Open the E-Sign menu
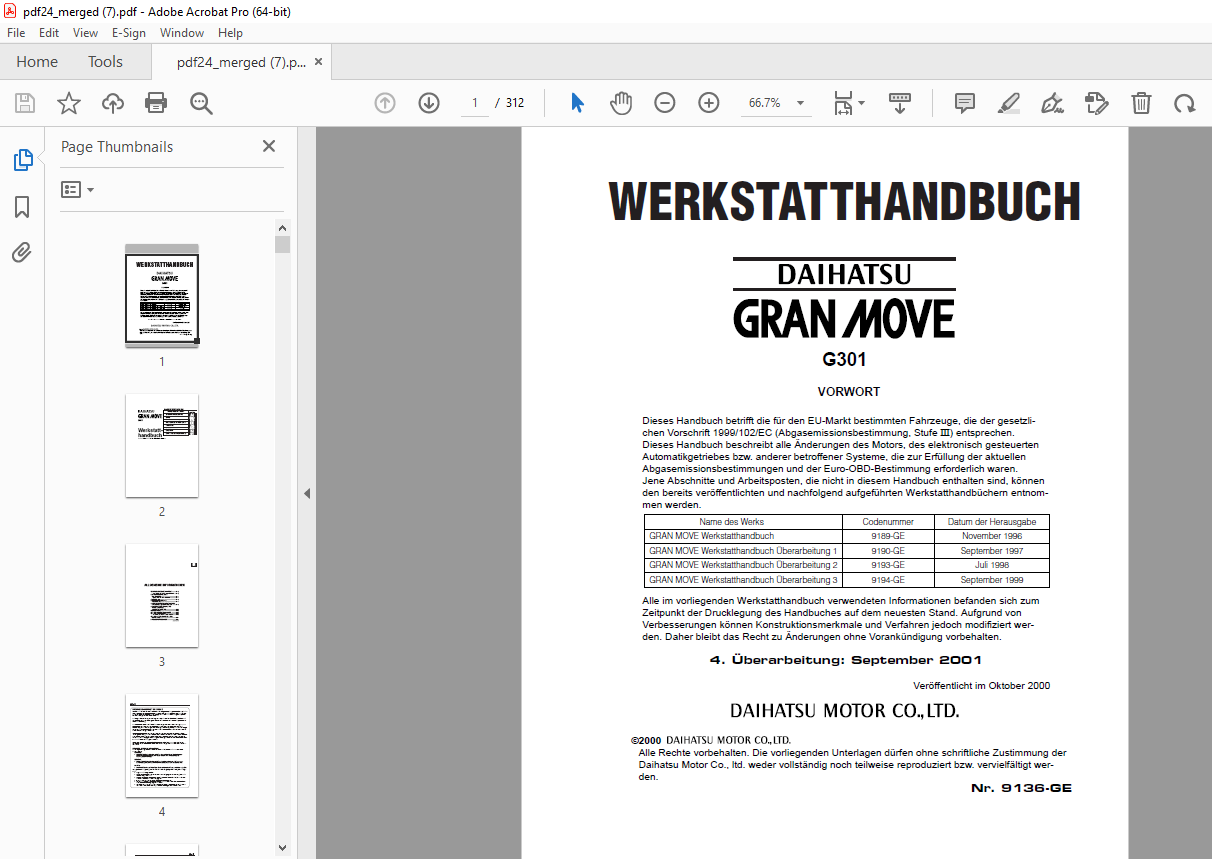The width and height of the screenshot is (1212, 859). pos(129,33)
